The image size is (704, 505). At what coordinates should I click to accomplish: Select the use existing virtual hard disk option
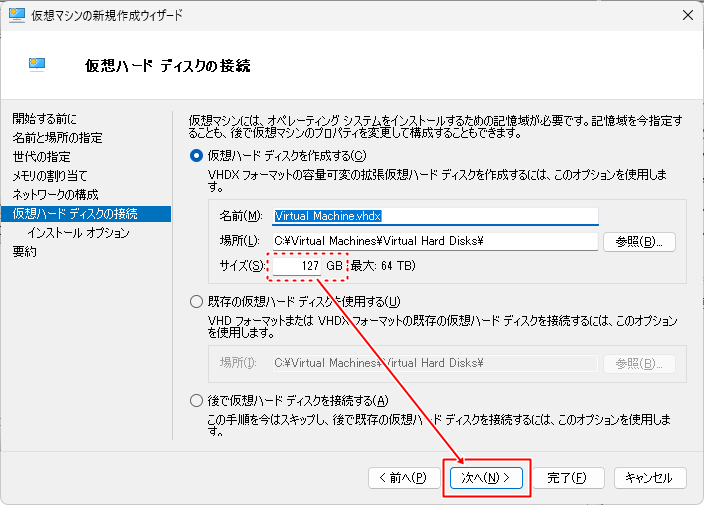pos(196,302)
